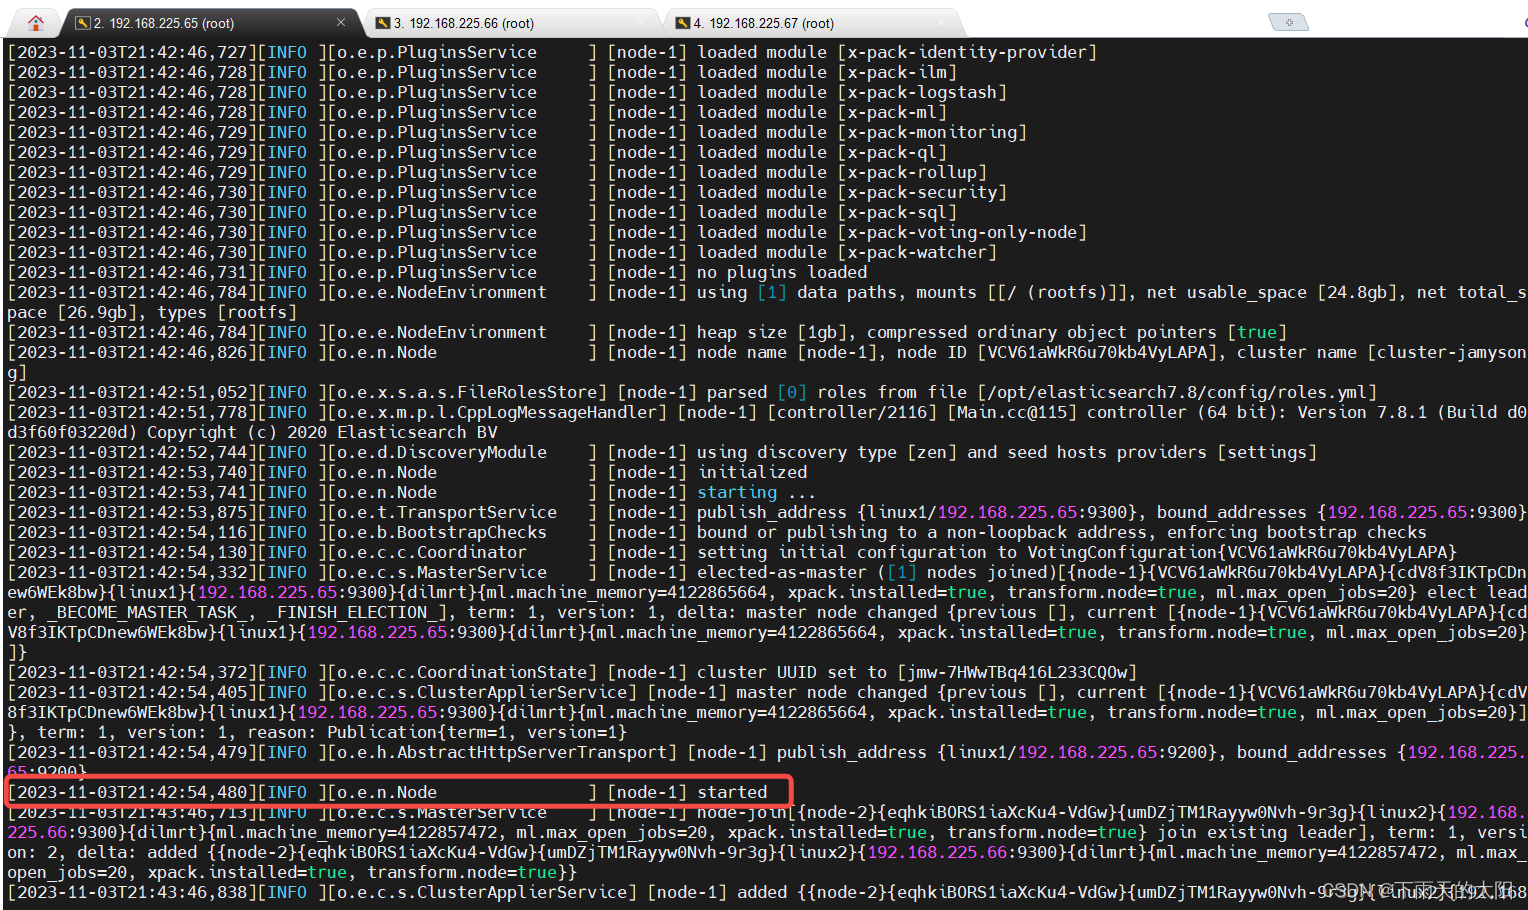Click the text [x-pack-sql]
The height and width of the screenshot is (910, 1528).
click(897, 212)
